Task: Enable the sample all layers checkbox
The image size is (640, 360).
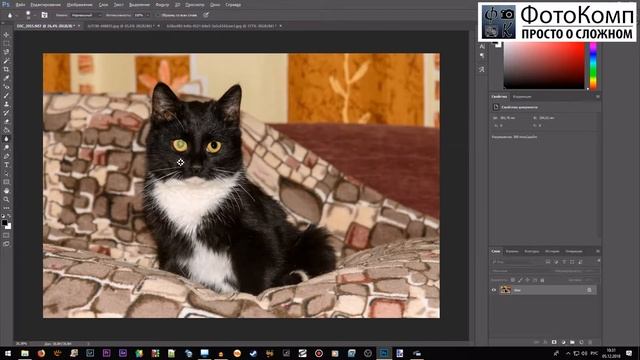Action: tap(158, 15)
